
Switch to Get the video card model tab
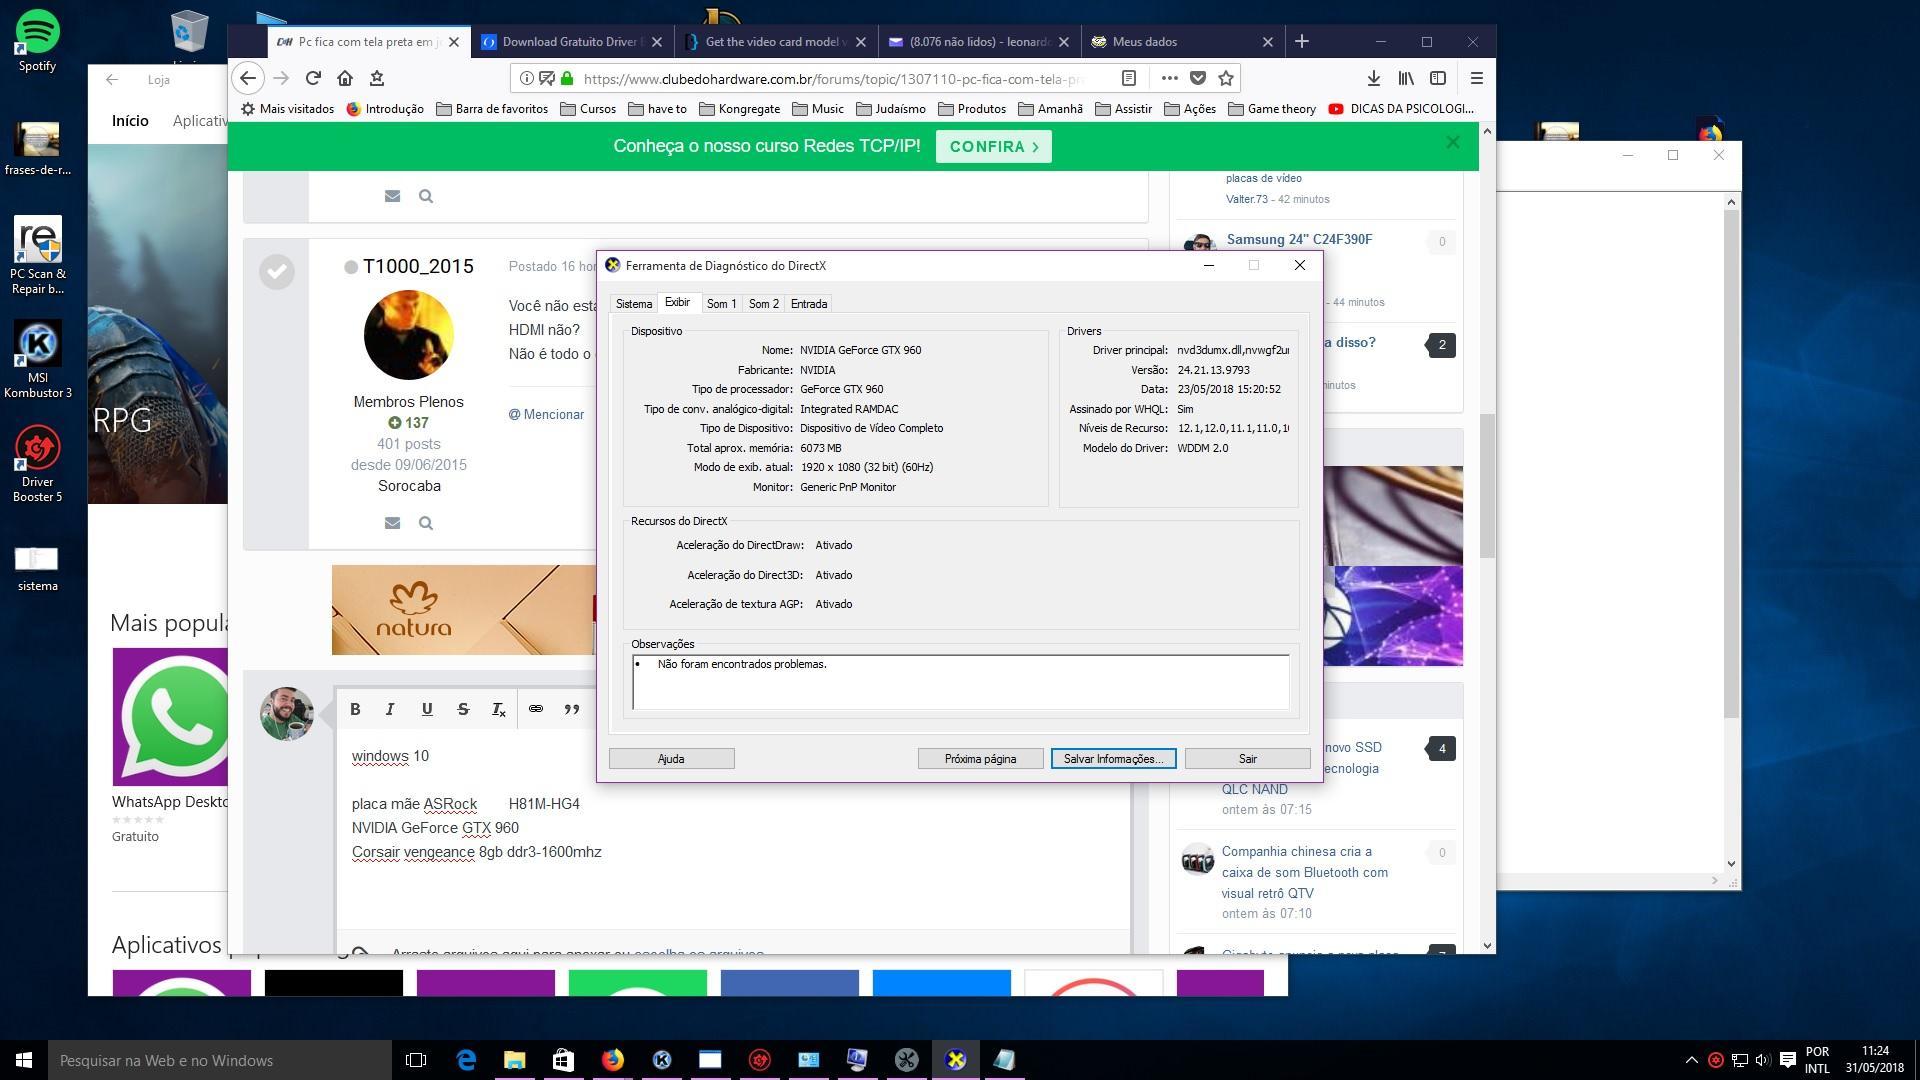point(776,41)
